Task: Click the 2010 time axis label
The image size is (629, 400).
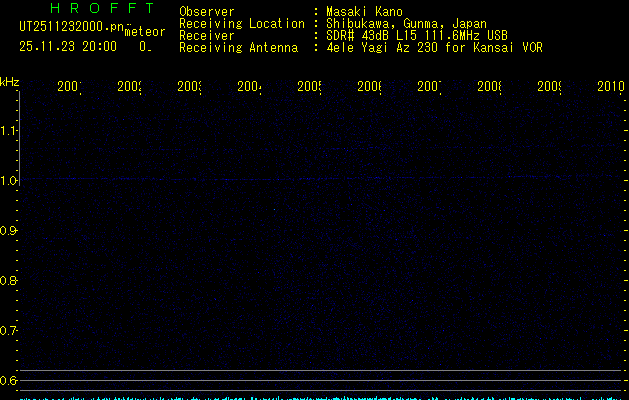Action: [x=611, y=86]
